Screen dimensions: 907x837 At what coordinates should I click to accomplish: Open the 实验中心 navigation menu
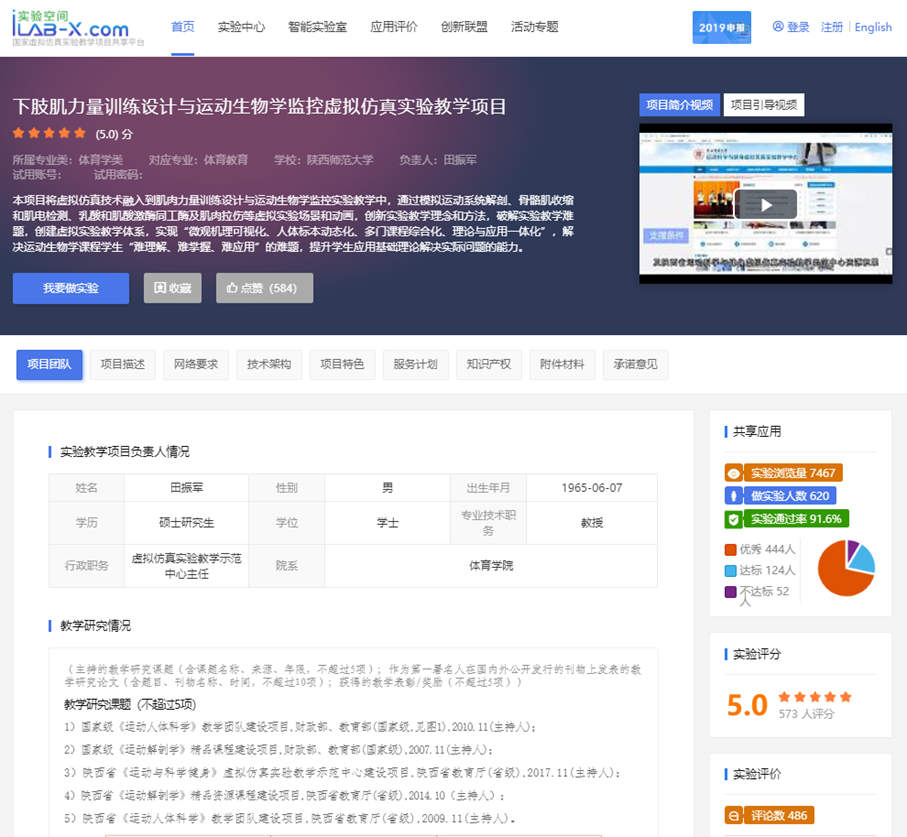[241, 27]
